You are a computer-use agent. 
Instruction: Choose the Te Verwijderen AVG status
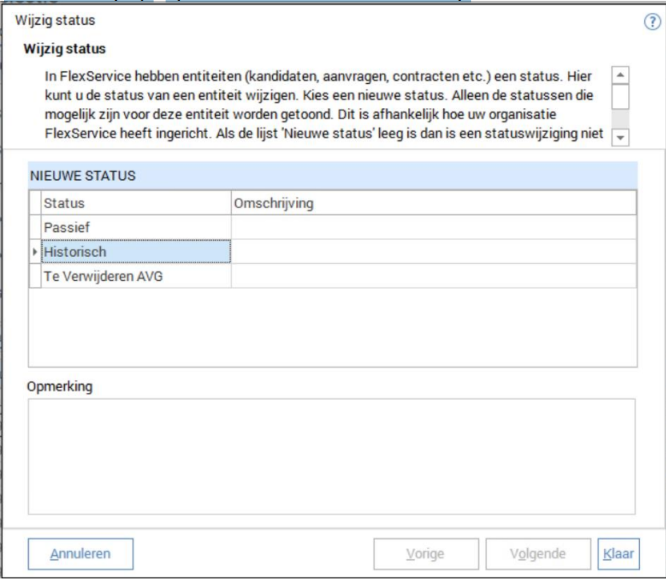[136, 276]
